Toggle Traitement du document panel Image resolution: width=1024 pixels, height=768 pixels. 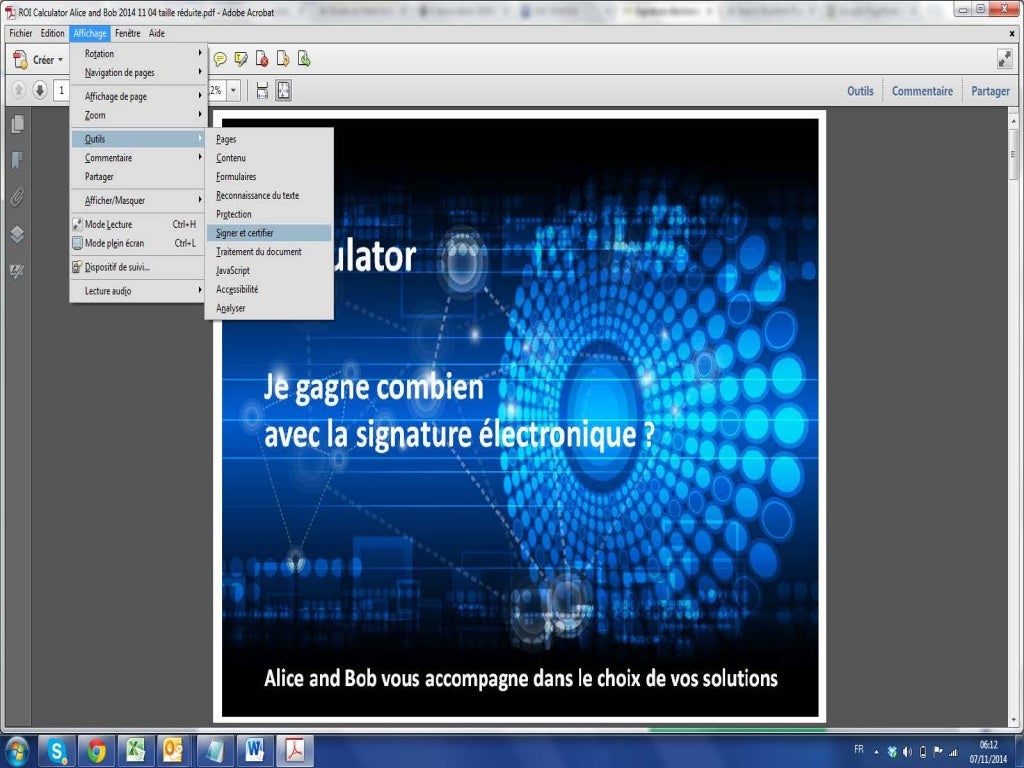(x=269, y=251)
